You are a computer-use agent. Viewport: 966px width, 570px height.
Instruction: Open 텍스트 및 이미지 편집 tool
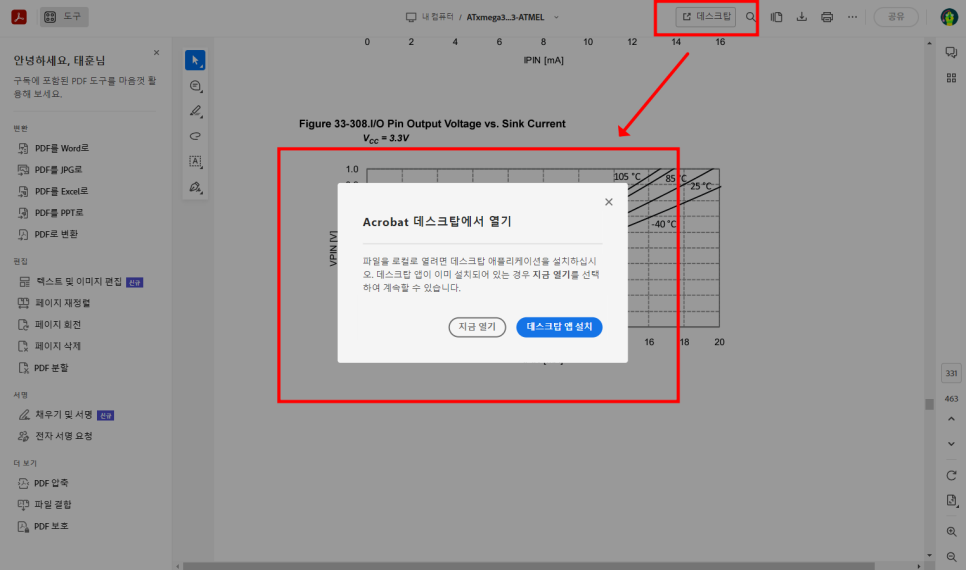click(80, 282)
